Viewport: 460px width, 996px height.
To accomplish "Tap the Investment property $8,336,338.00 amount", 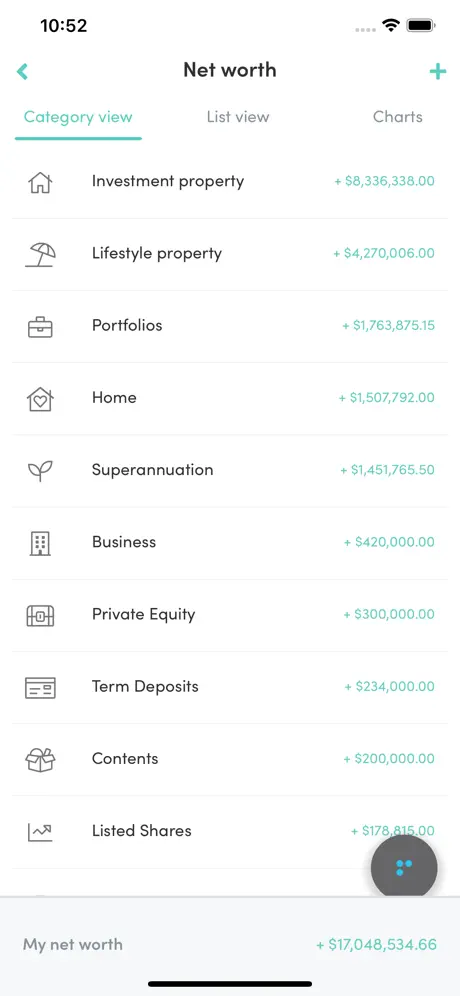I will (x=384, y=181).
